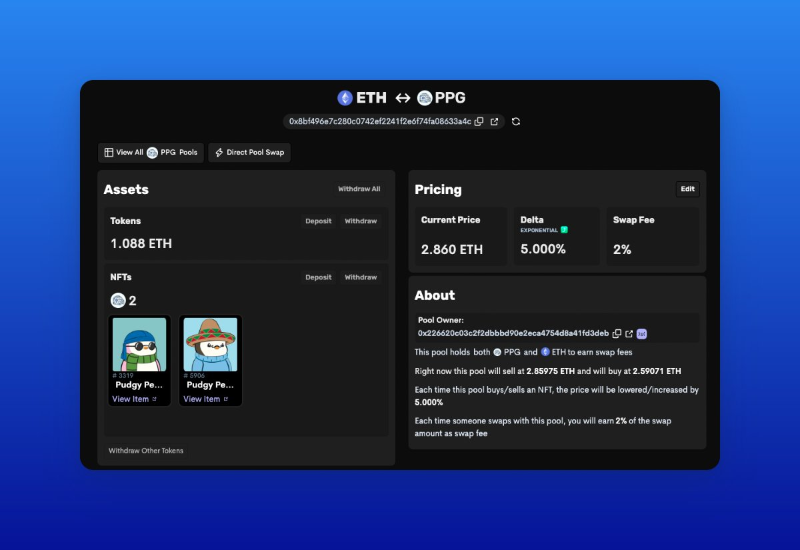Viewport: 800px width, 550px height.
Task: Click the green Exponential delta info icon
Action: (x=564, y=230)
